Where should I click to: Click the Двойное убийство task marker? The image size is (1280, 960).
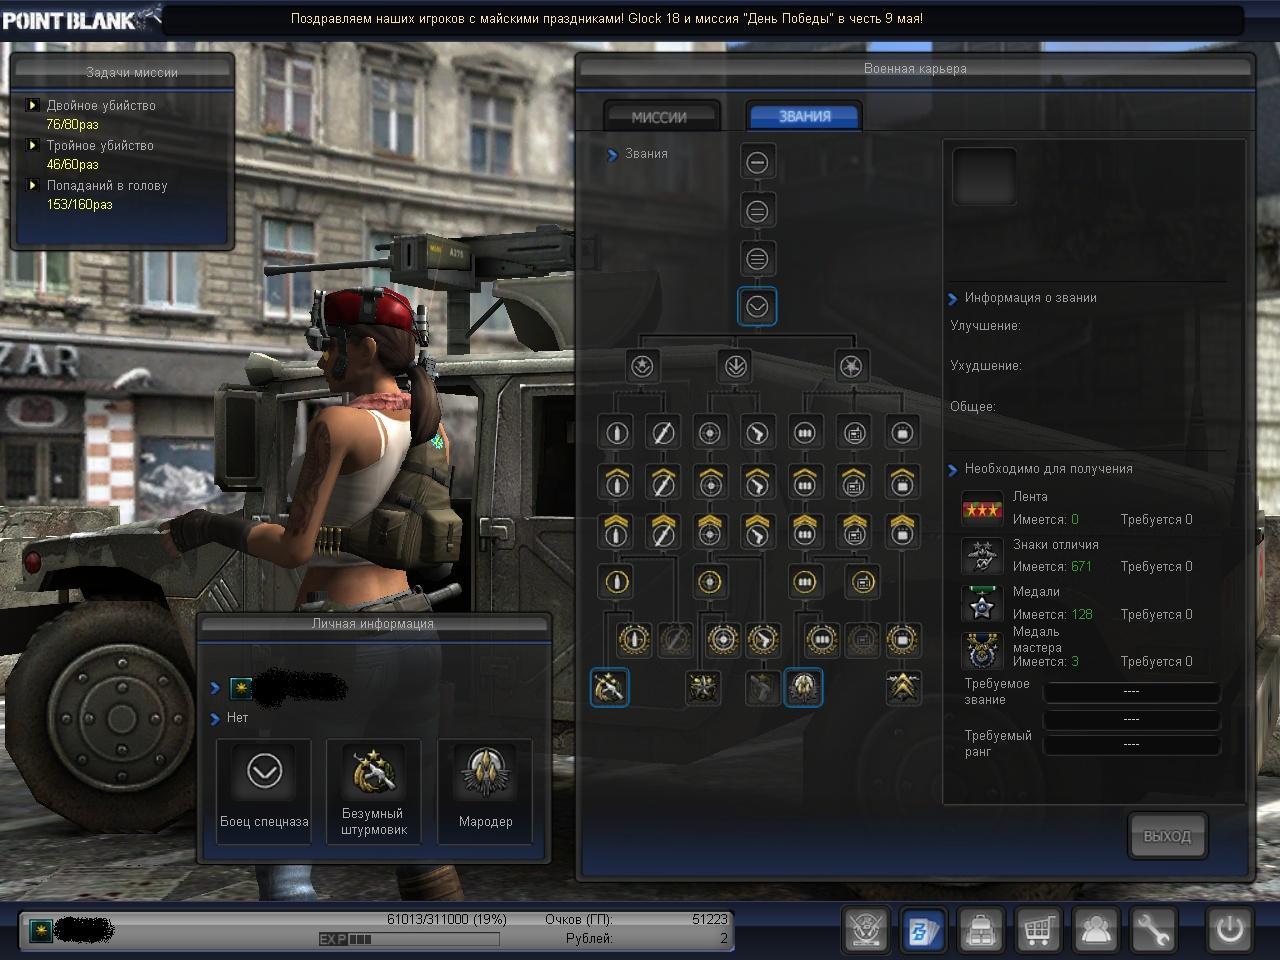tap(32, 105)
